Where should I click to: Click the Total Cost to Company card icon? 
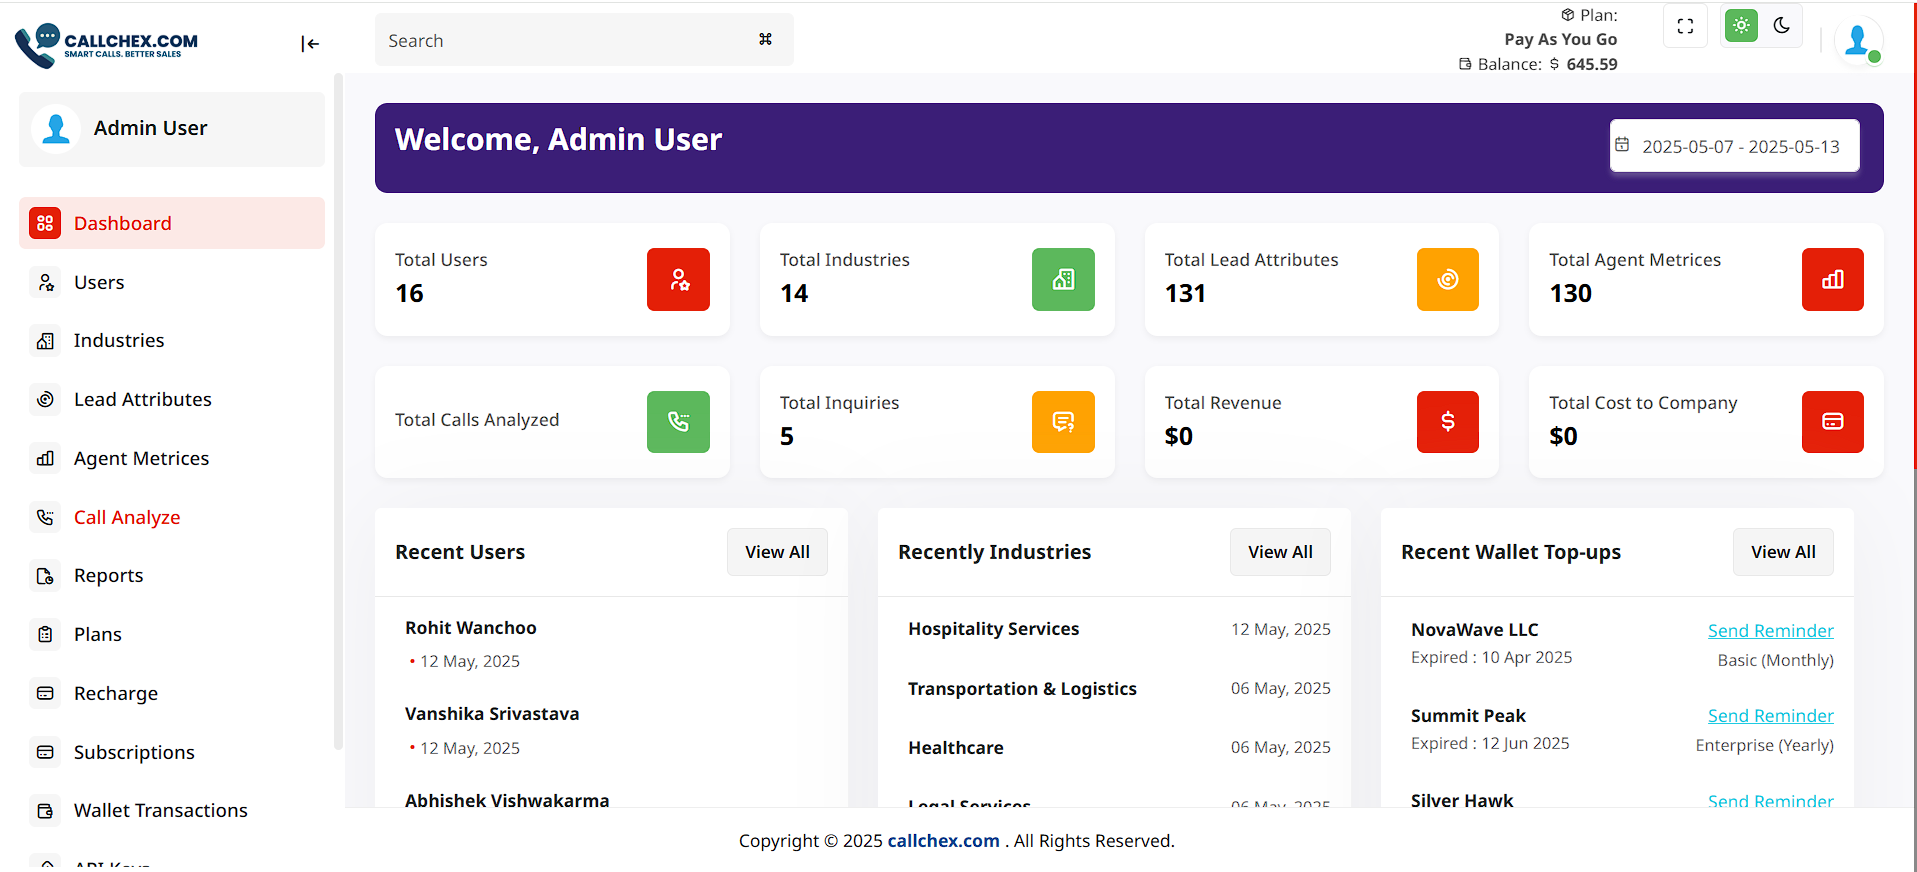pyautogui.click(x=1833, y=422)
